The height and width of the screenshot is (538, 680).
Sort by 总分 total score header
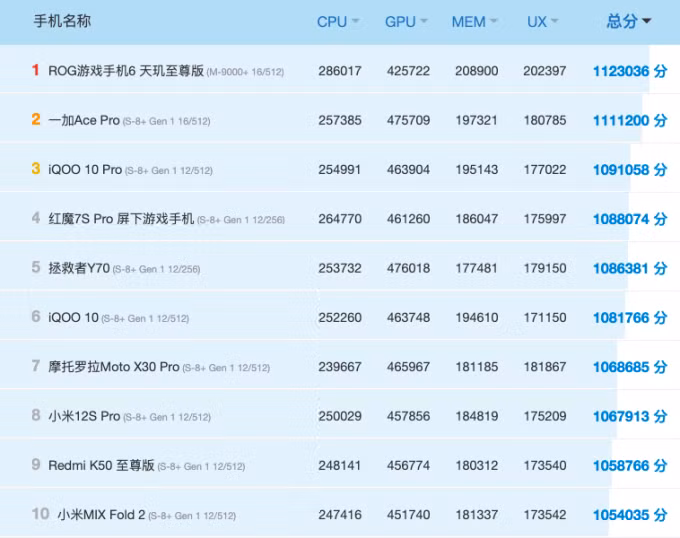point(629,21)
